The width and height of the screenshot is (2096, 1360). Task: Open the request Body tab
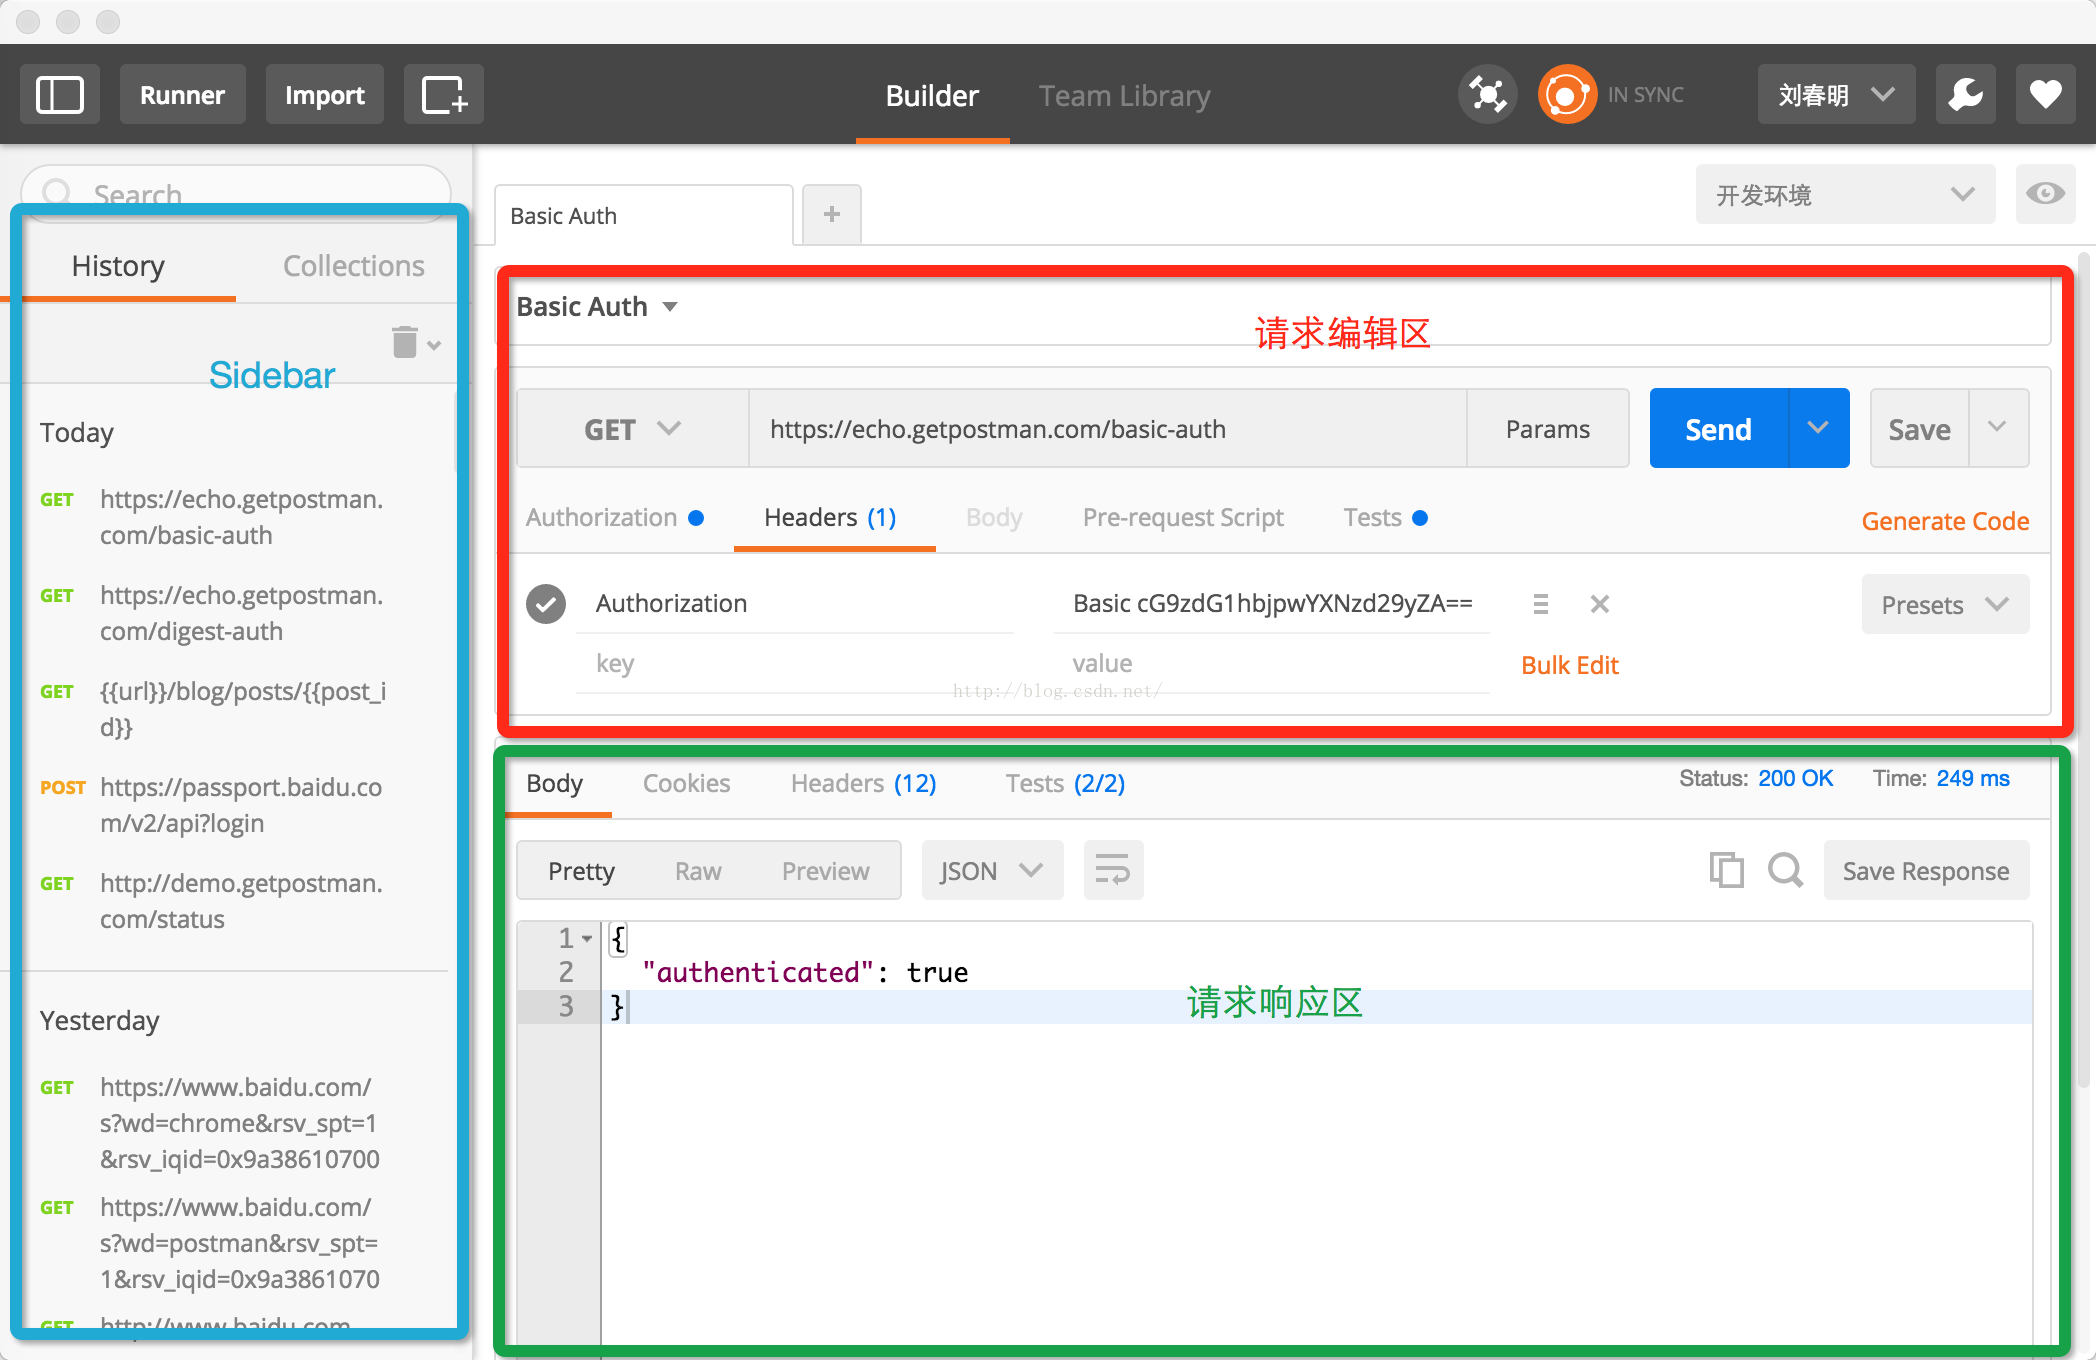point(994,518)
